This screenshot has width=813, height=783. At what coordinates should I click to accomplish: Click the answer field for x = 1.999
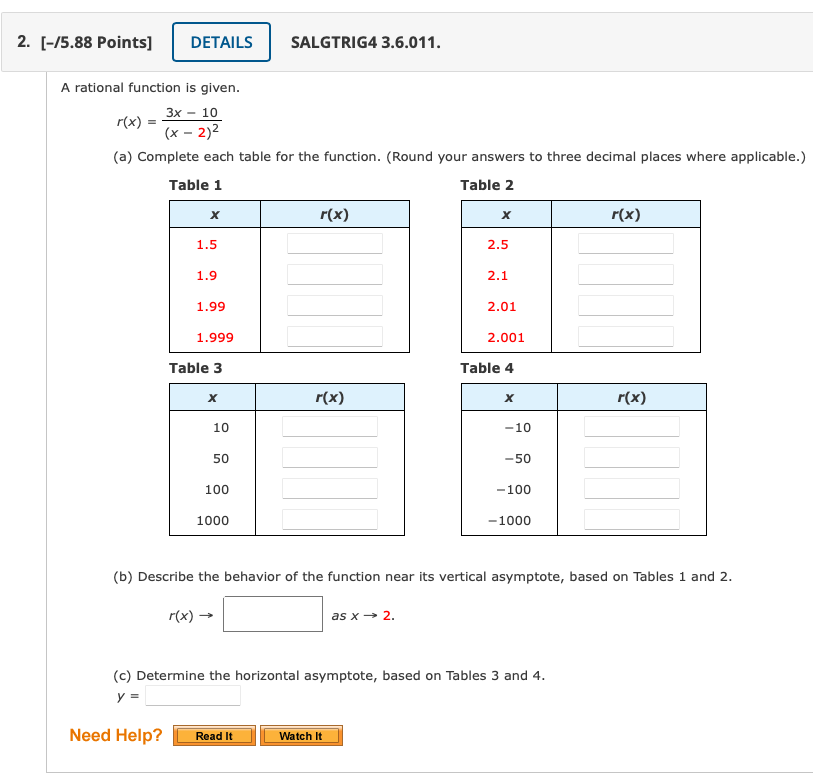pyautogui.click(x=334, y=336)
